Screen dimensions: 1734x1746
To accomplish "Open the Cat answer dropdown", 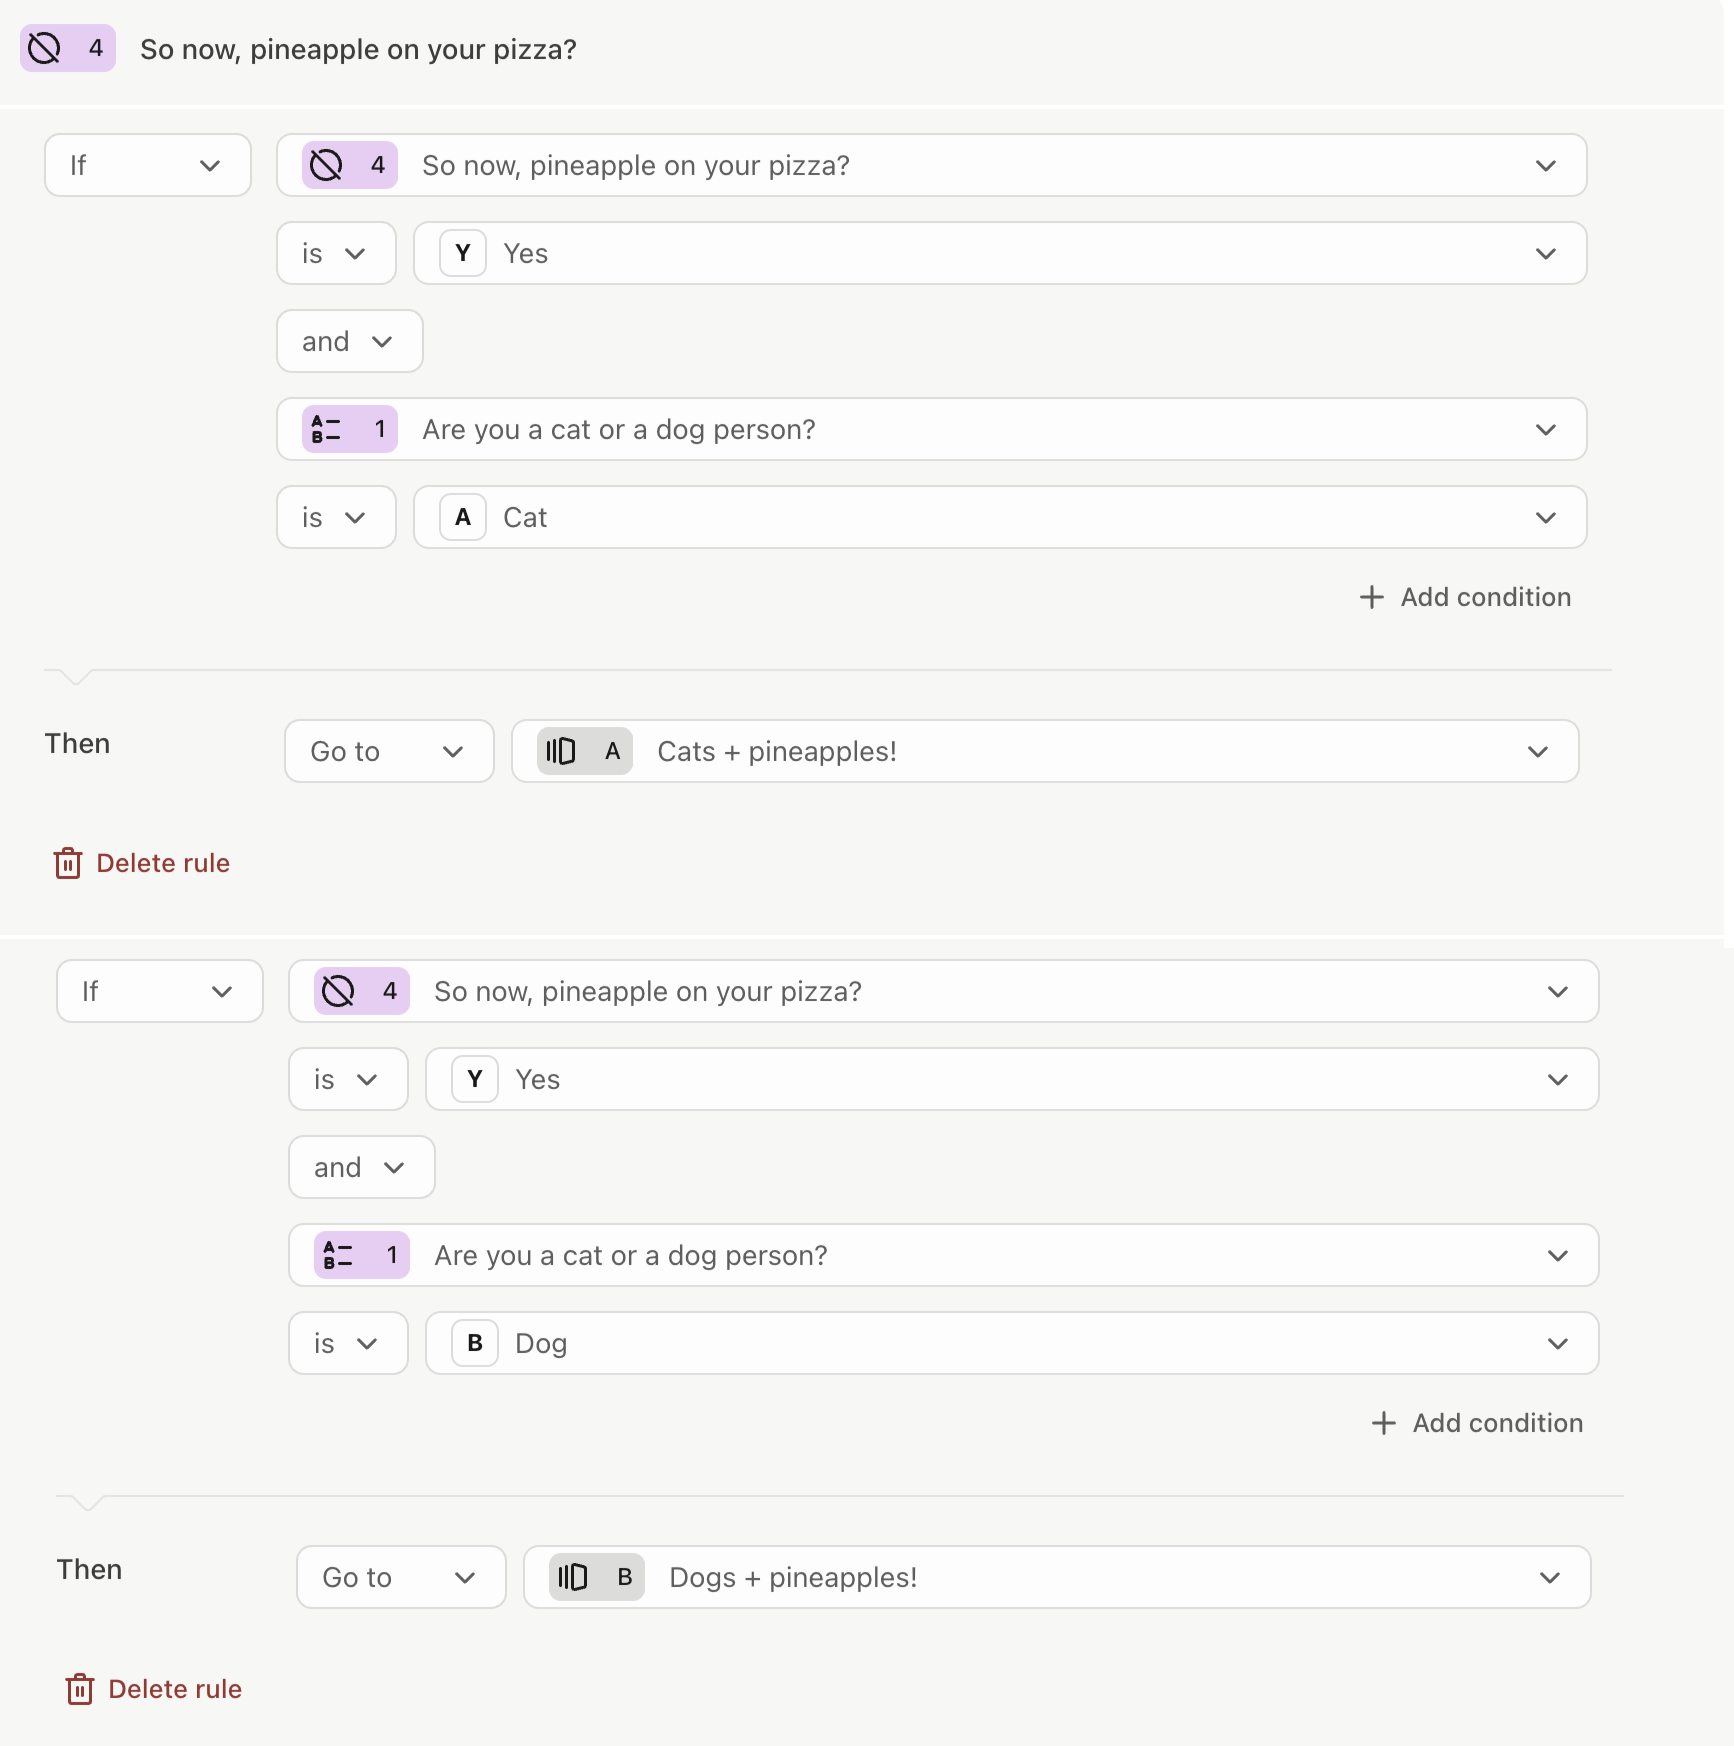I will (1000, 517).
